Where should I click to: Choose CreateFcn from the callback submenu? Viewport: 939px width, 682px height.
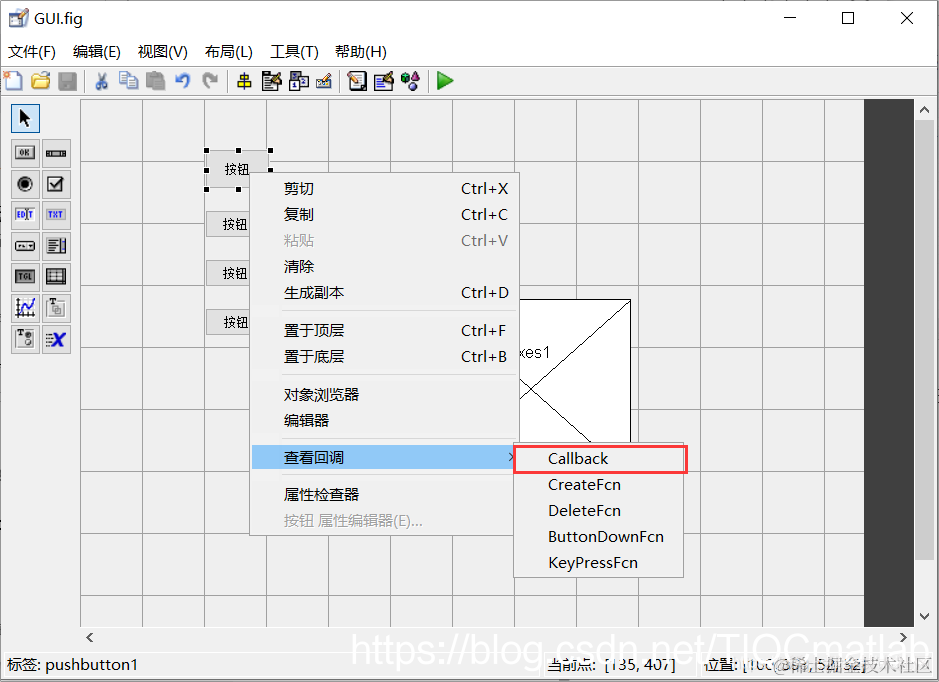[583, 484]
